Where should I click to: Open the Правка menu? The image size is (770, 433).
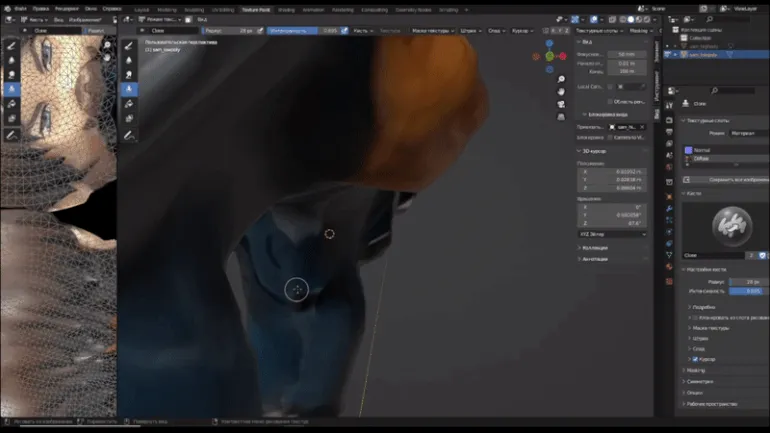[41, 9]
